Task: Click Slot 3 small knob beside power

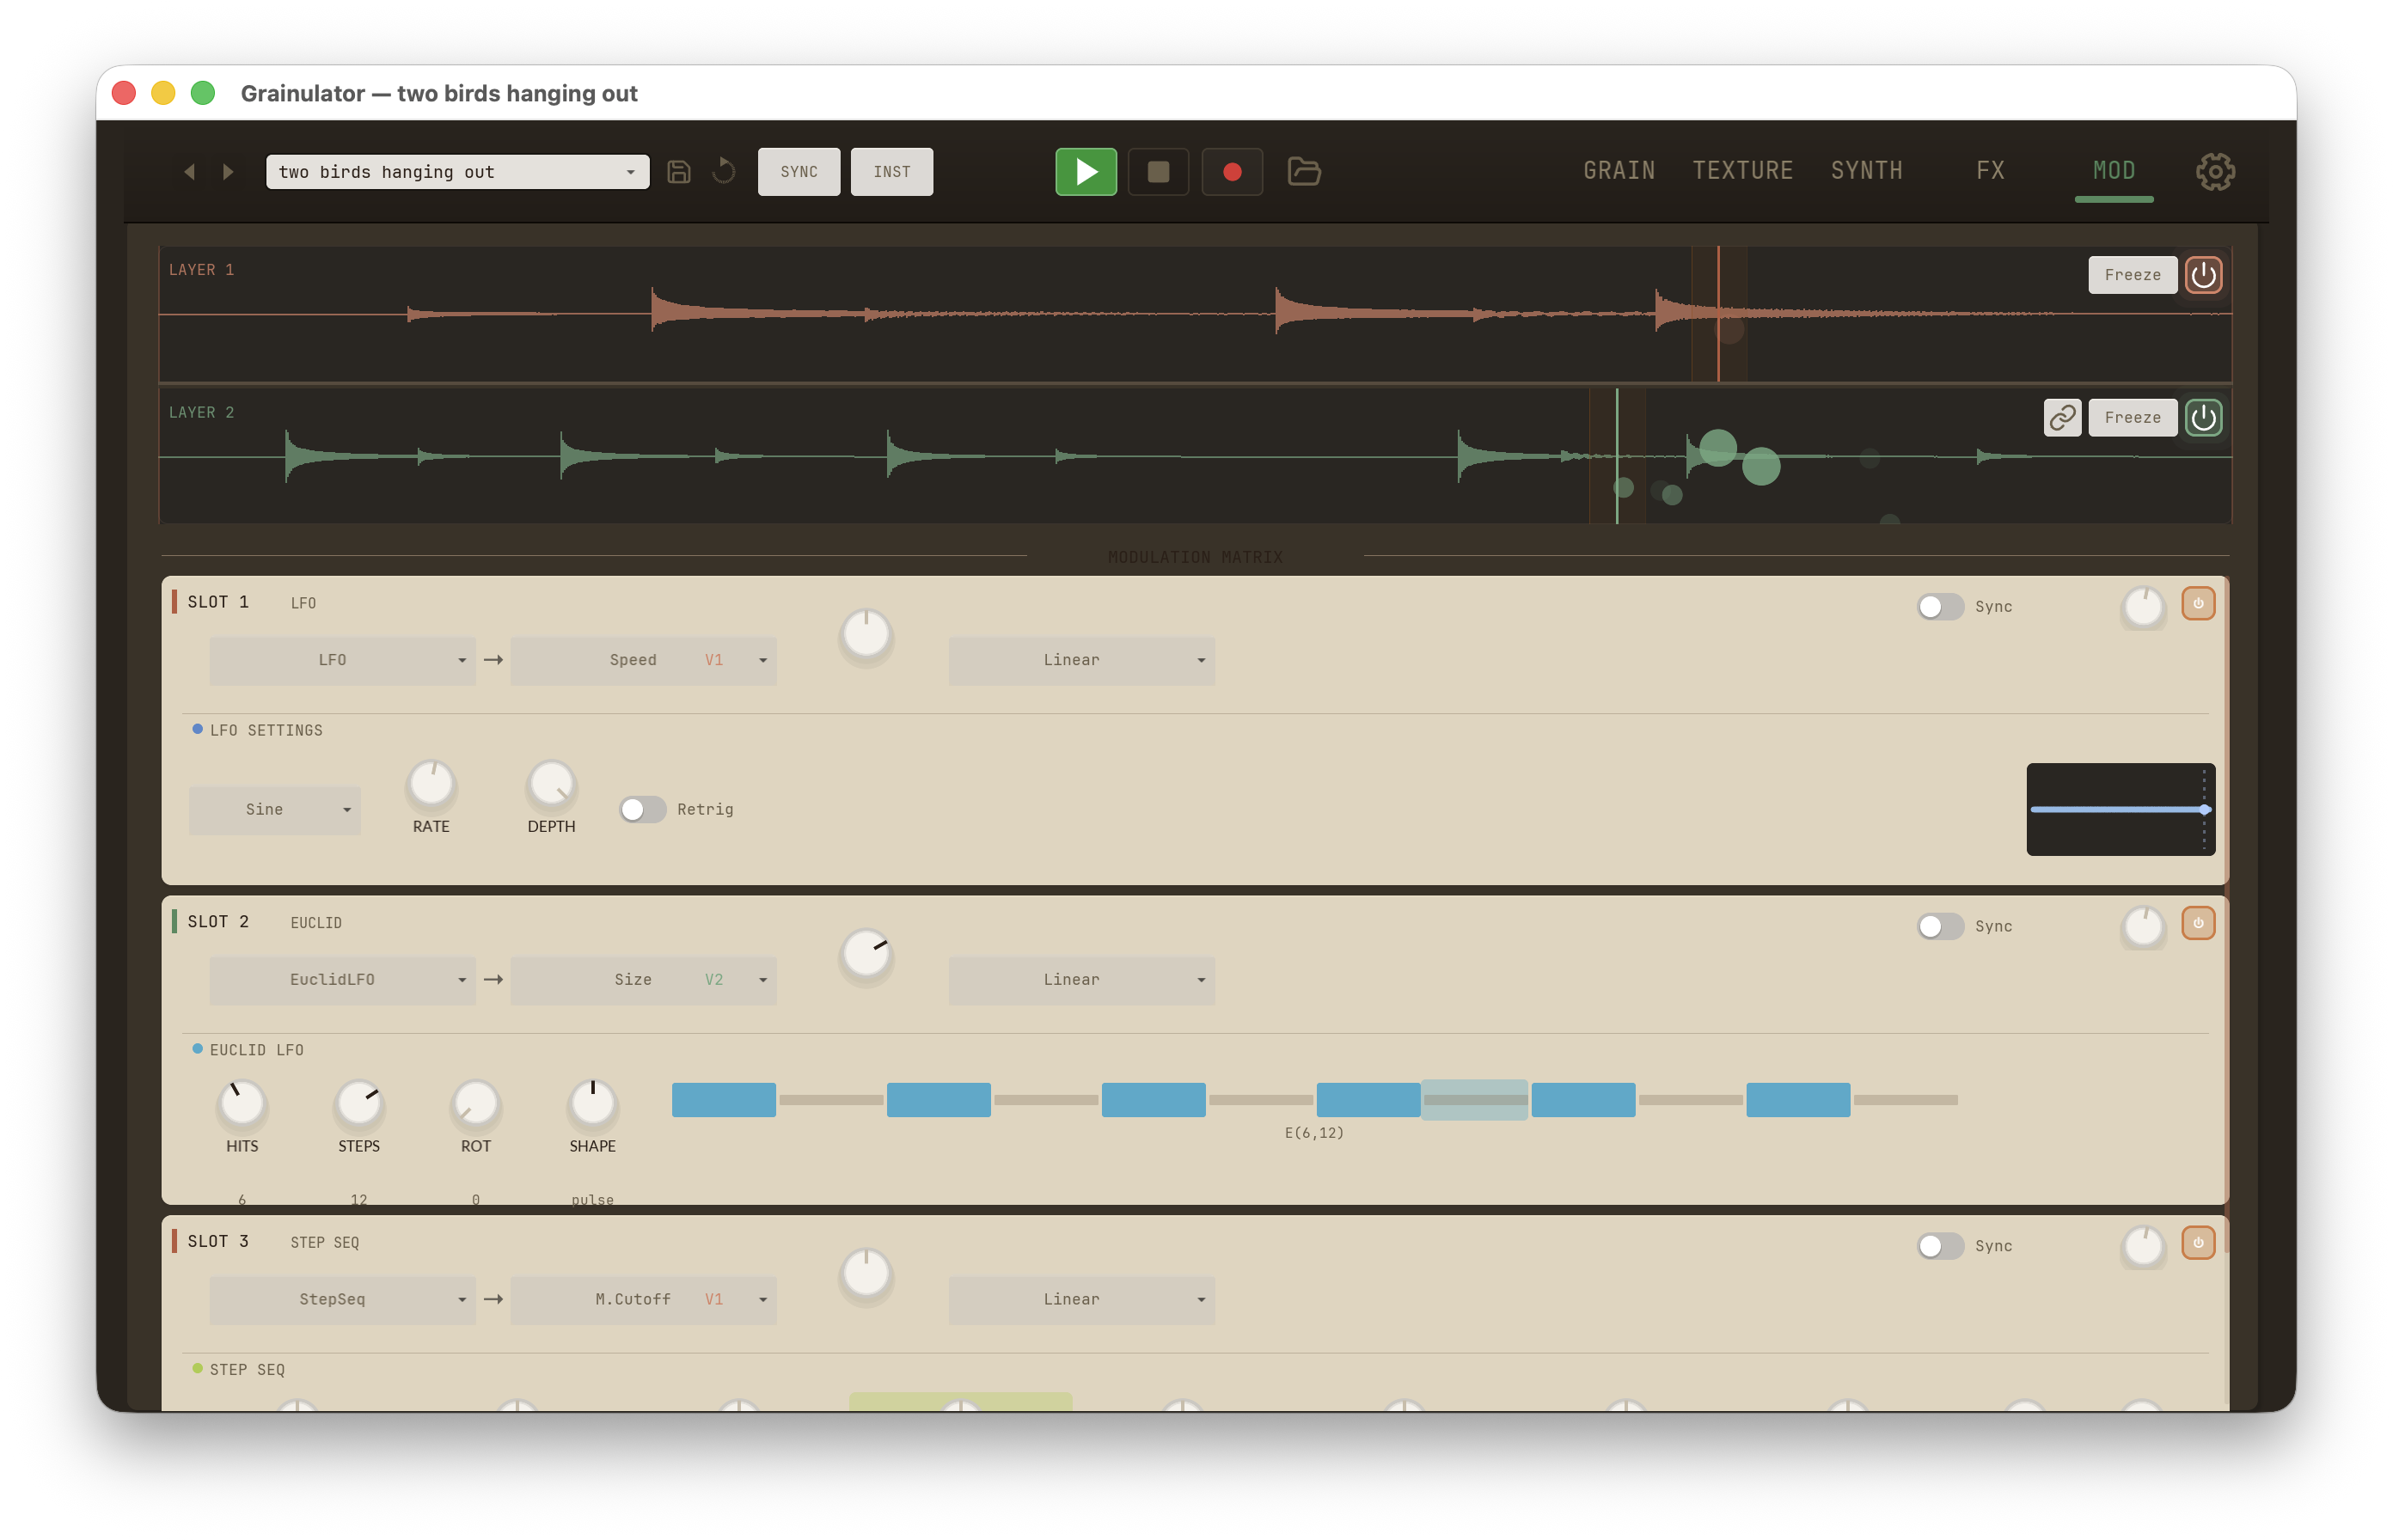Action: 2143,1248
